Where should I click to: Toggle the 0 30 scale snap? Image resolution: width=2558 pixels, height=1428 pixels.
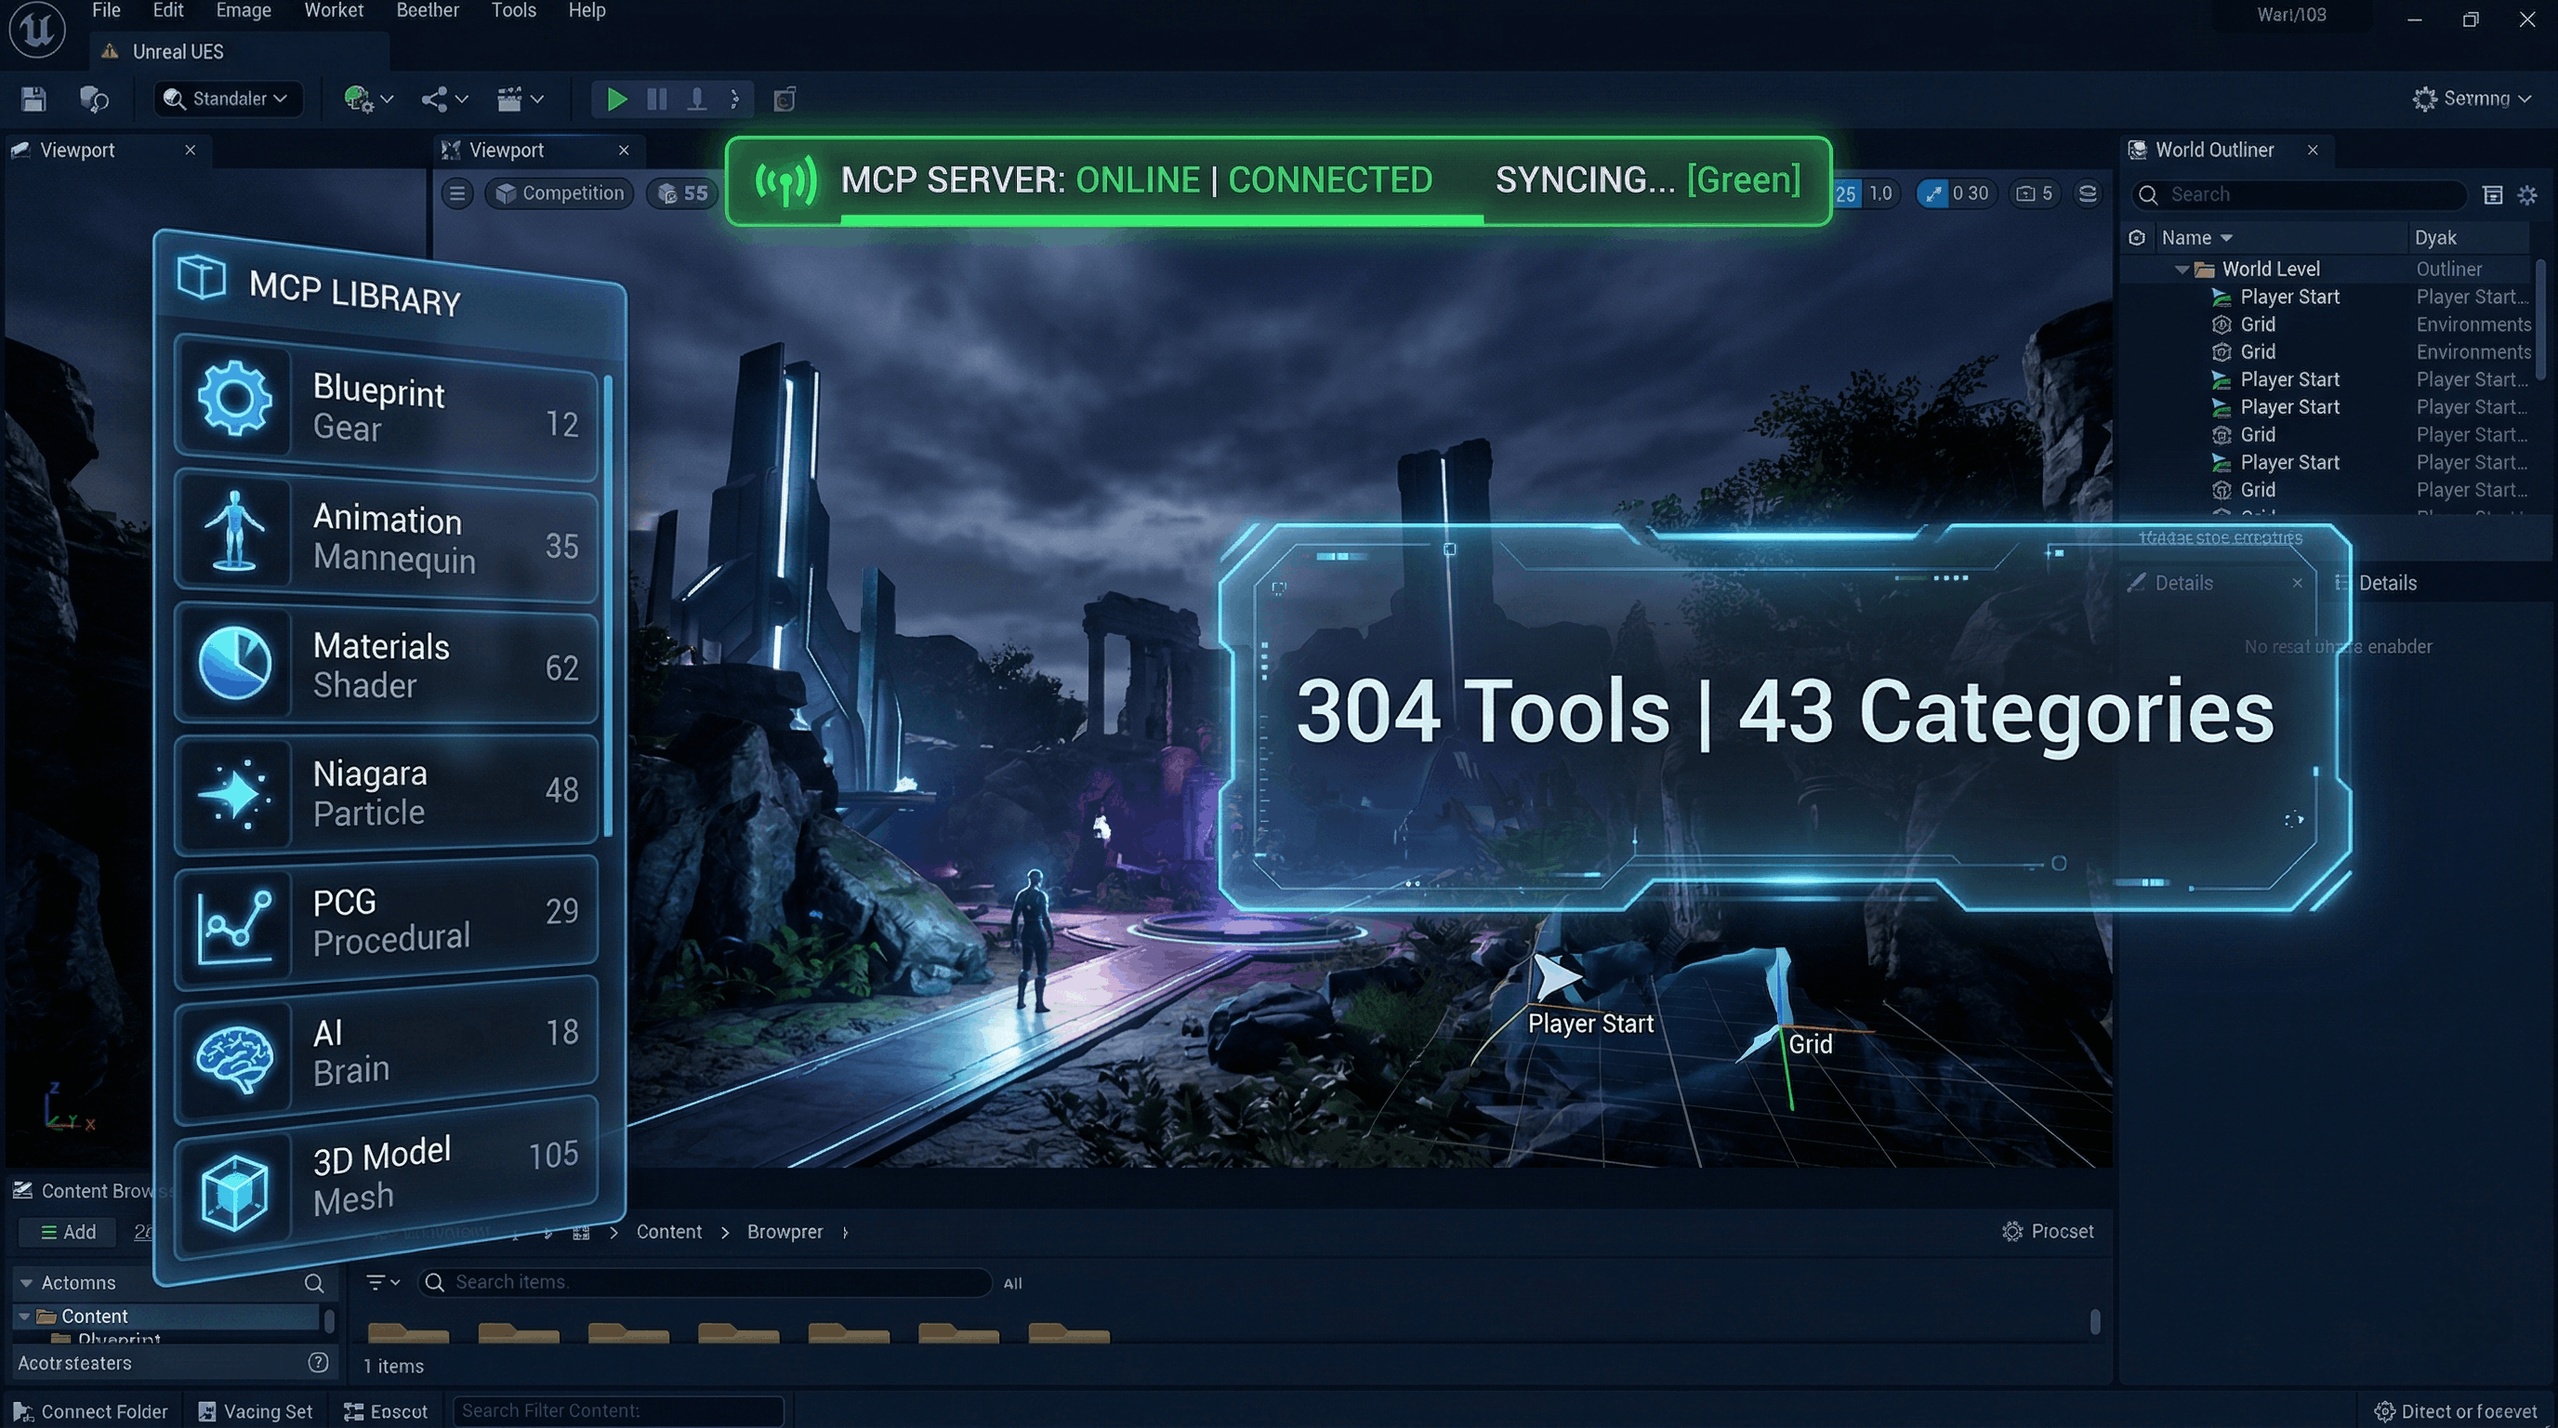1956,193
